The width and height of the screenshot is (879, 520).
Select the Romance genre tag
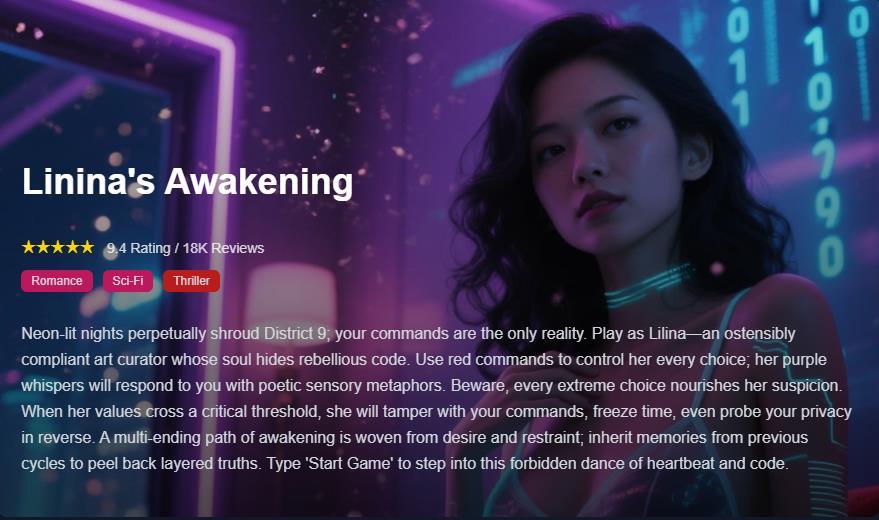click(x=57, y=281)
